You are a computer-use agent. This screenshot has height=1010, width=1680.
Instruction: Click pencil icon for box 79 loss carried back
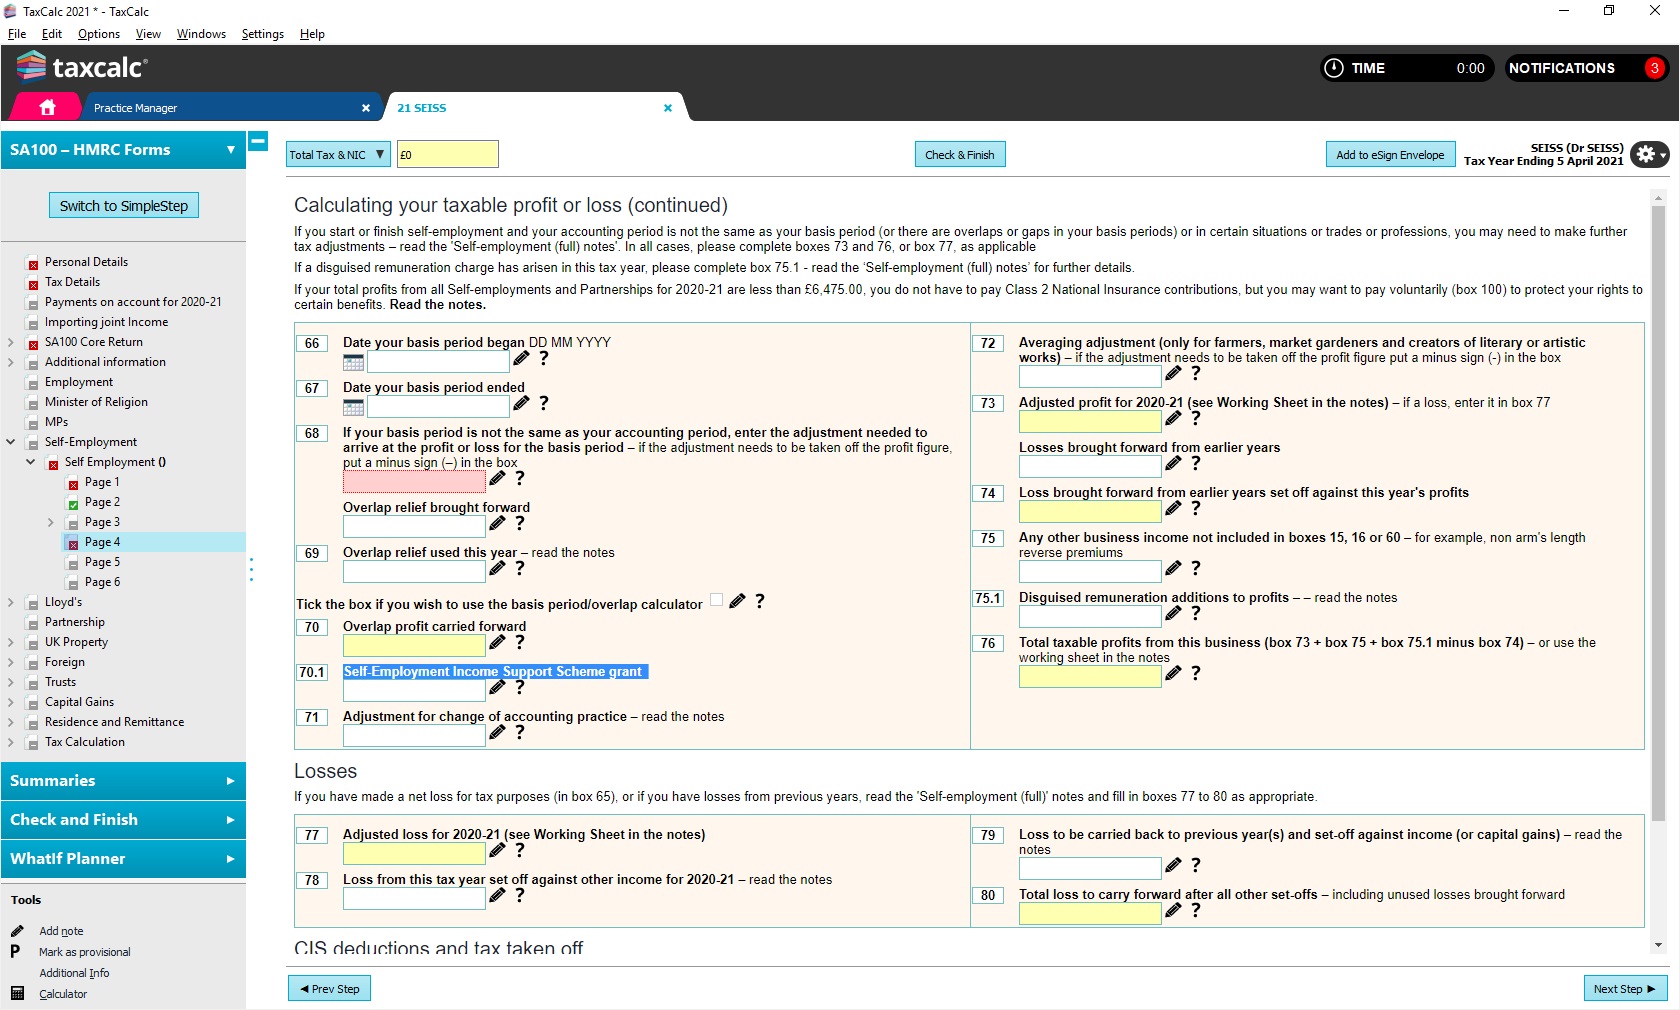(x=1173, y=865)
